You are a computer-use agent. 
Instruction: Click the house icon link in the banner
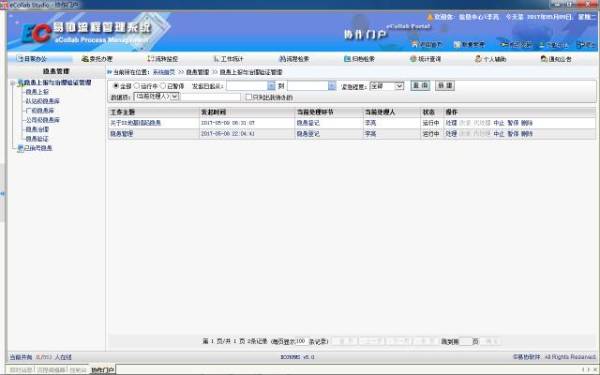pyautogui.click(x=415, y=44)
